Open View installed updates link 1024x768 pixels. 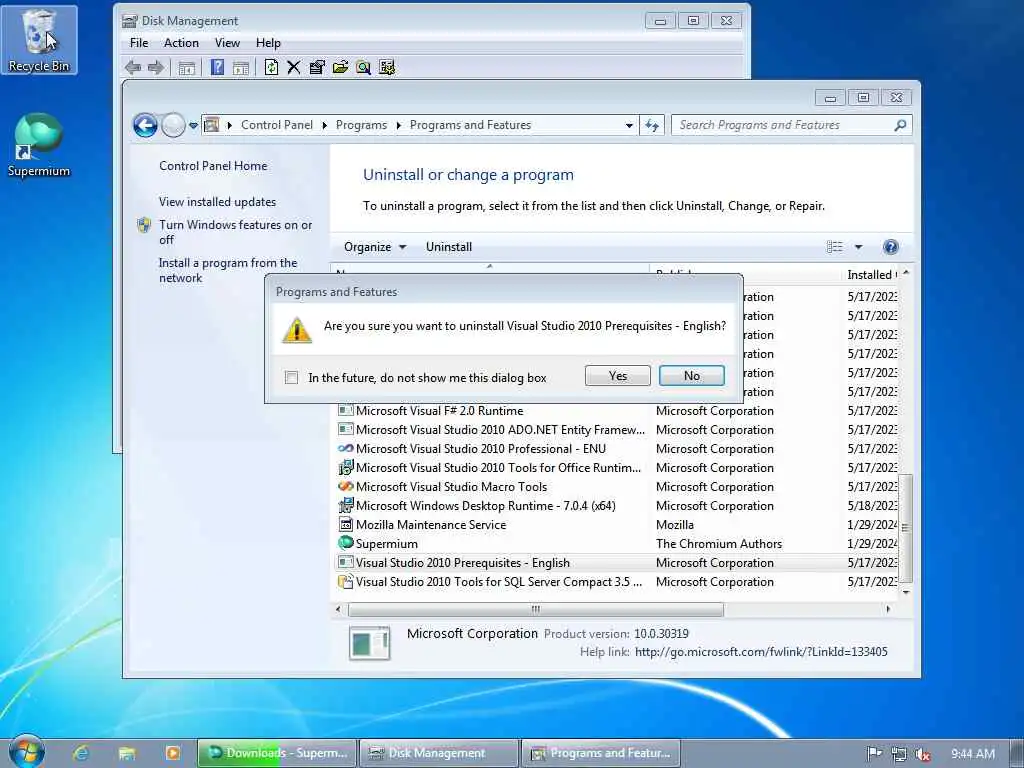[217, 202]
